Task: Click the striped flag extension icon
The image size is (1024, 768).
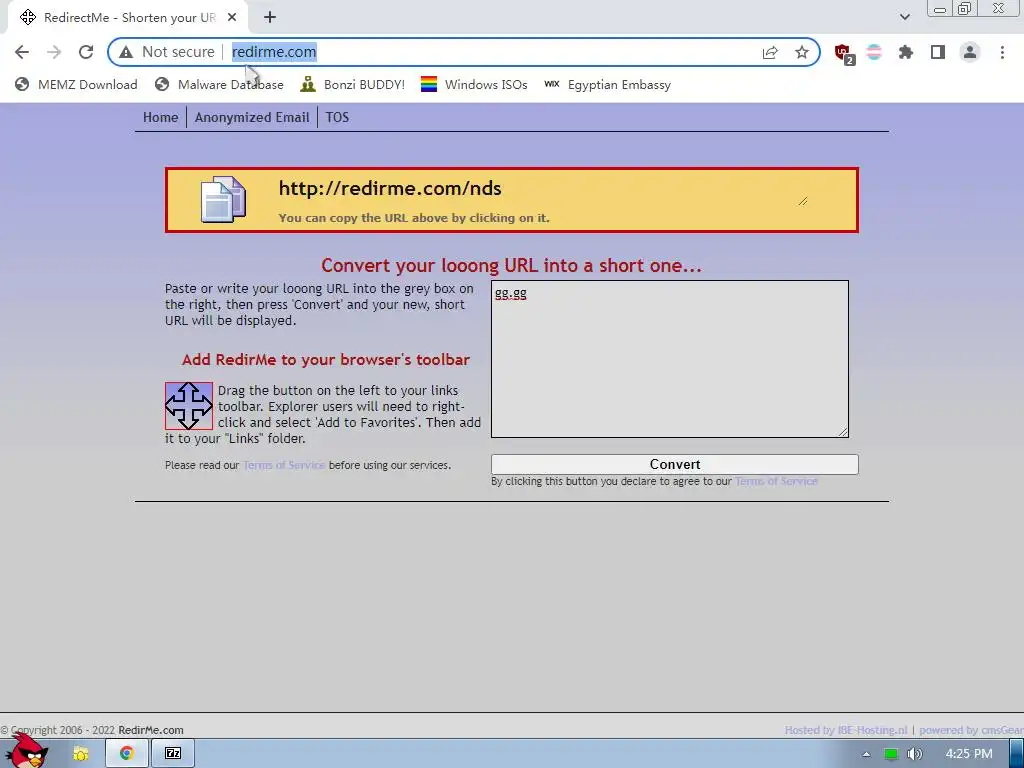Action: coord(874,52)
